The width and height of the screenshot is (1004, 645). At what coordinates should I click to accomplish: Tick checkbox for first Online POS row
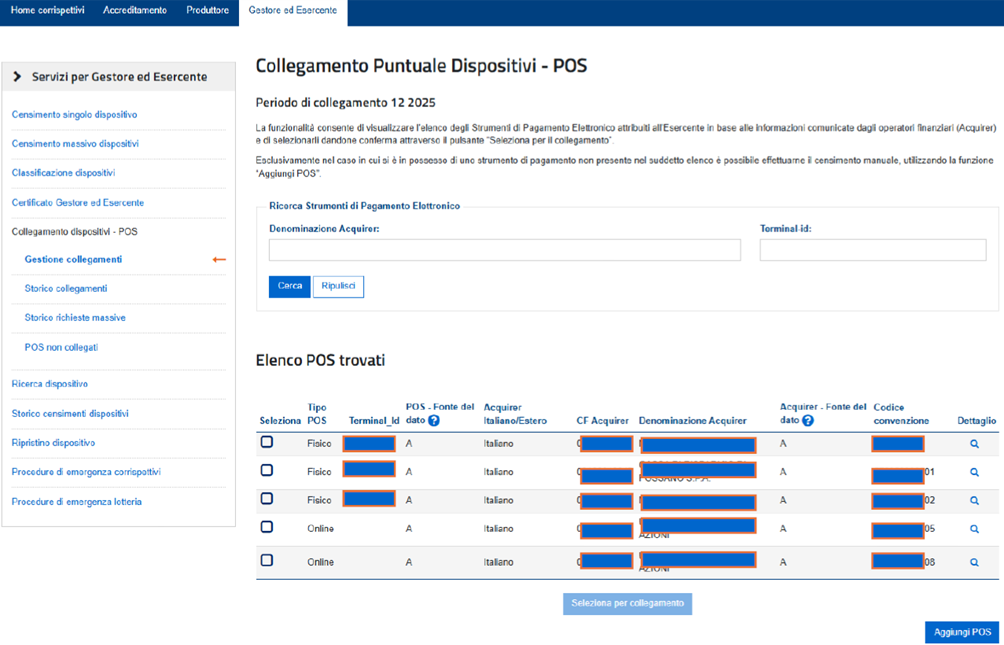click(x=267, y=527)
